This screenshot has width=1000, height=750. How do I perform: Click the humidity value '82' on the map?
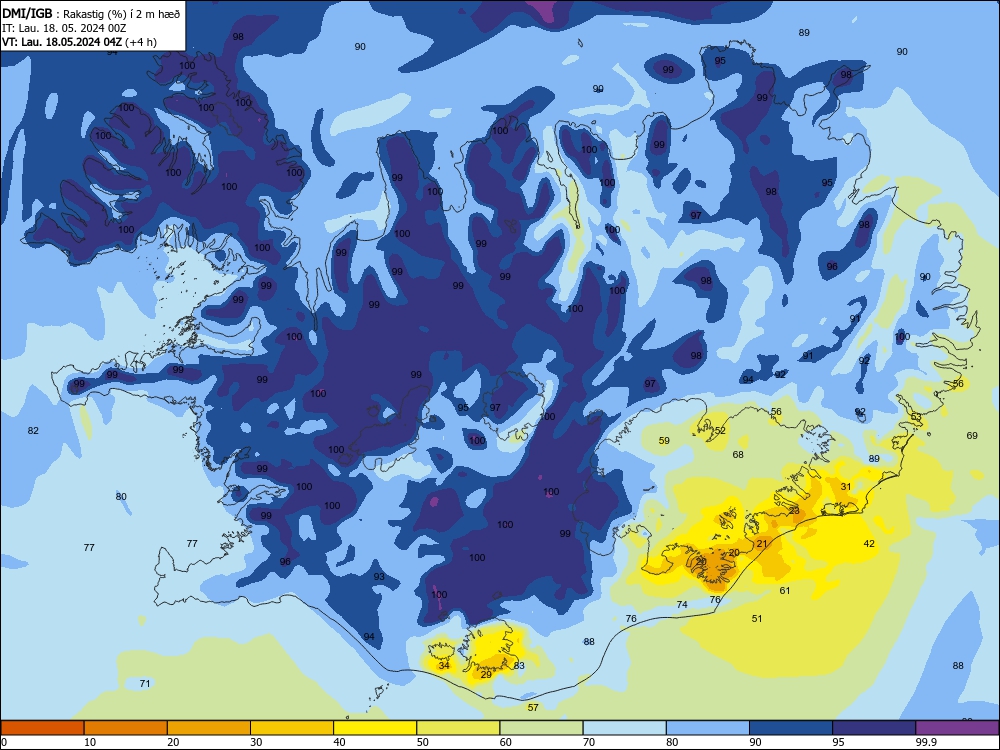(x=33, y=430)
